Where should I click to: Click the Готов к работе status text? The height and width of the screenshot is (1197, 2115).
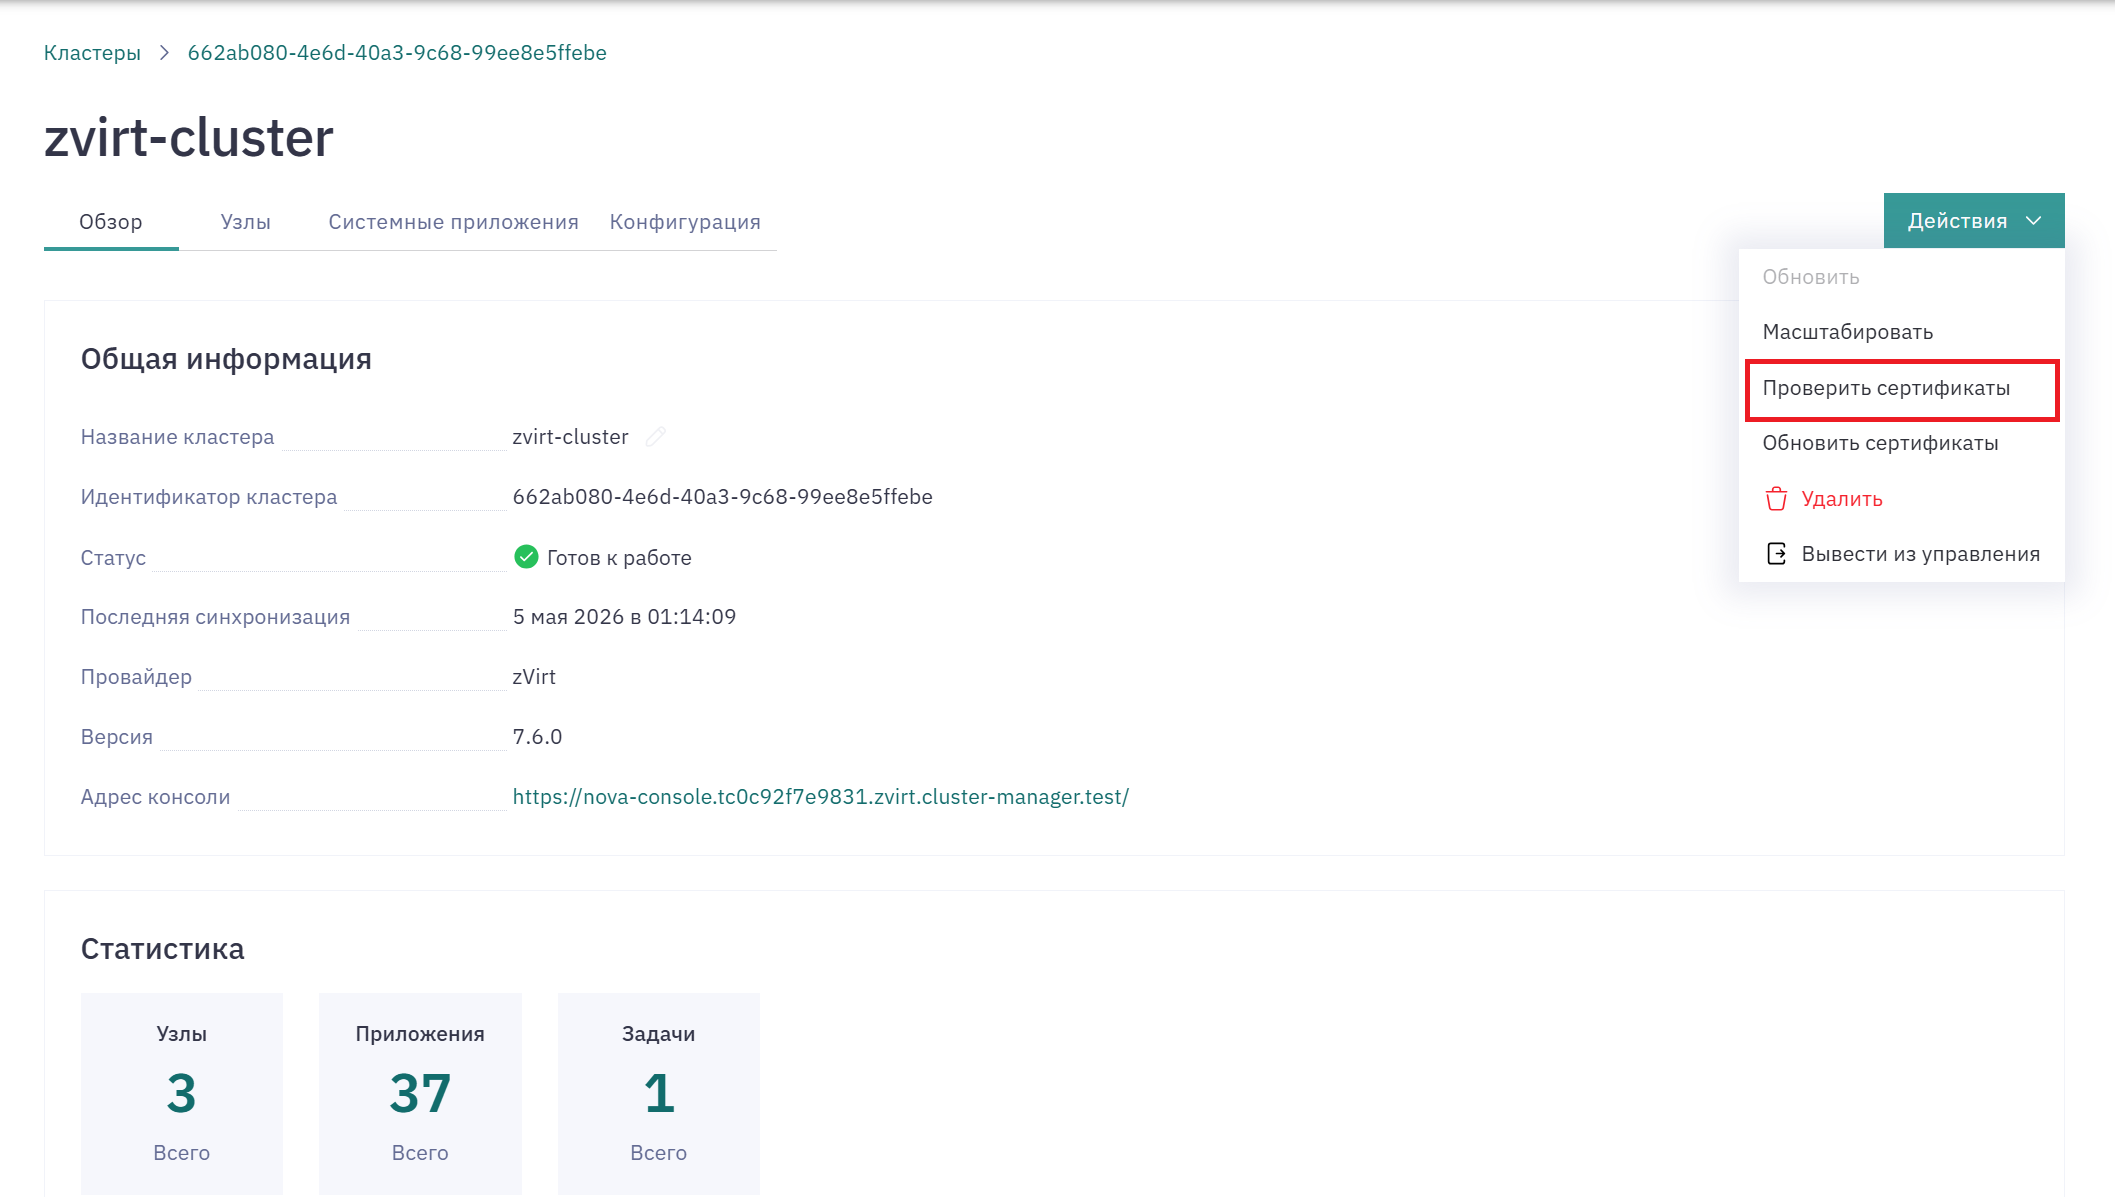[619, 558]
